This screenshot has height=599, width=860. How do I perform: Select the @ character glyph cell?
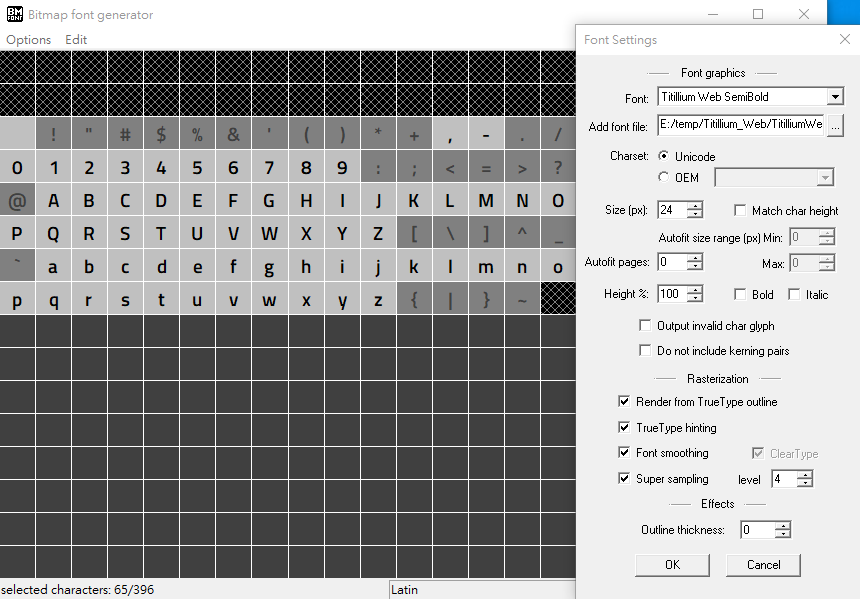click(18, 201)
